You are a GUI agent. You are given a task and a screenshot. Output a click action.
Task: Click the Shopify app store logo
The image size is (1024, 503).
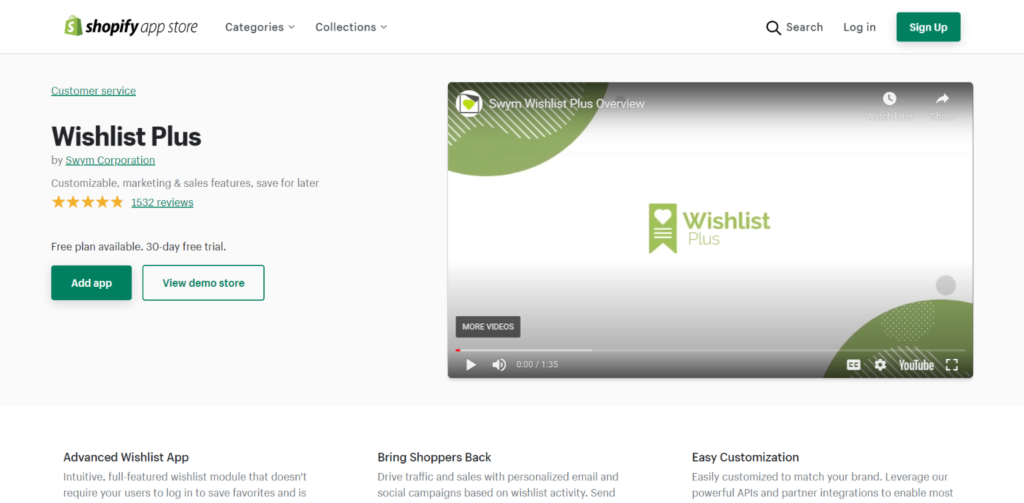coord(131,27)
